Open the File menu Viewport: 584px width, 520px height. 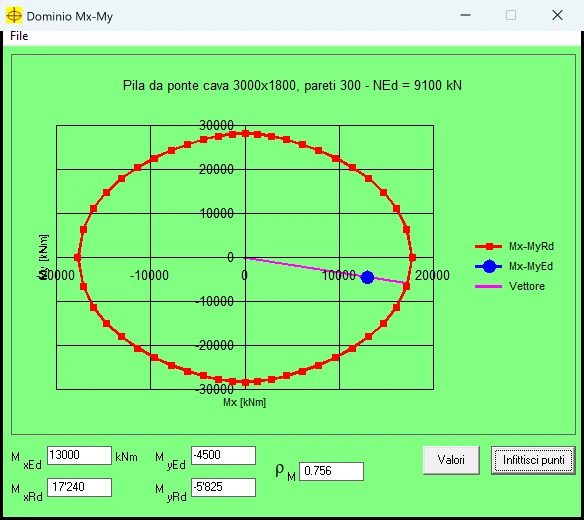pos(19,36)
